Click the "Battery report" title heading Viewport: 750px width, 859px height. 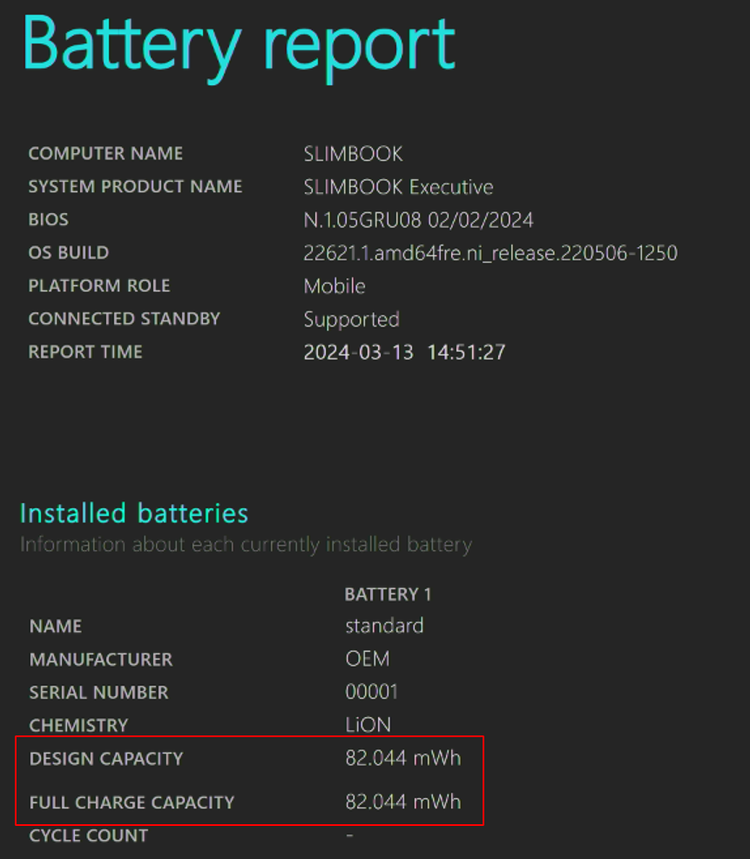239,47
